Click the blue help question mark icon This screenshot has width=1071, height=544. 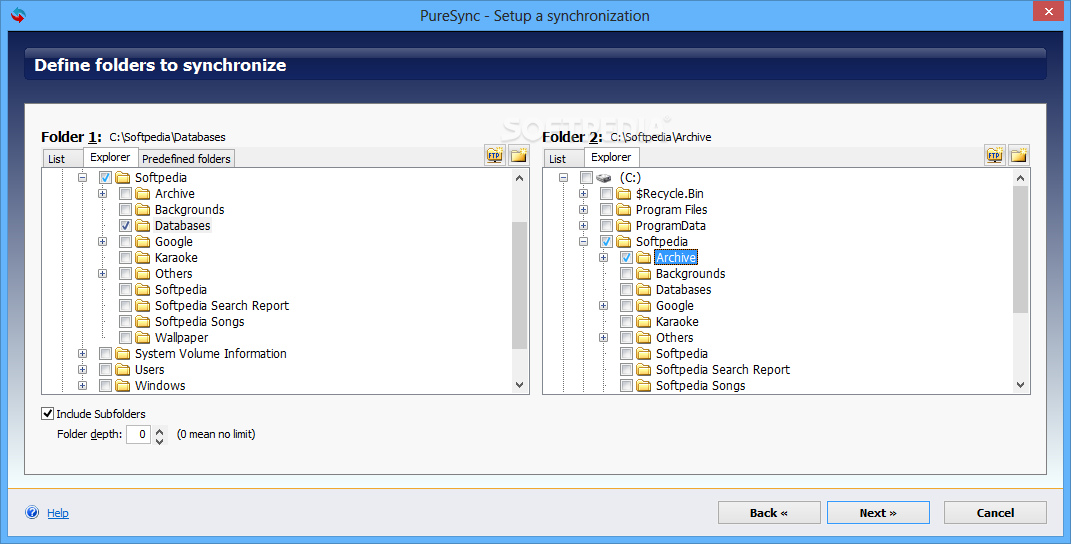tap(32, 513)
